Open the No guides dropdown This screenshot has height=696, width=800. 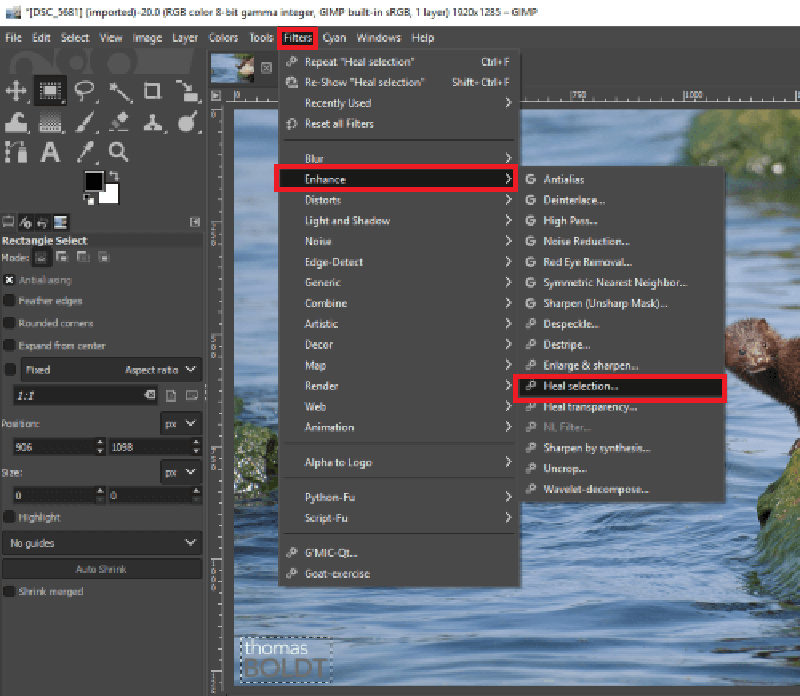[103, 543]
